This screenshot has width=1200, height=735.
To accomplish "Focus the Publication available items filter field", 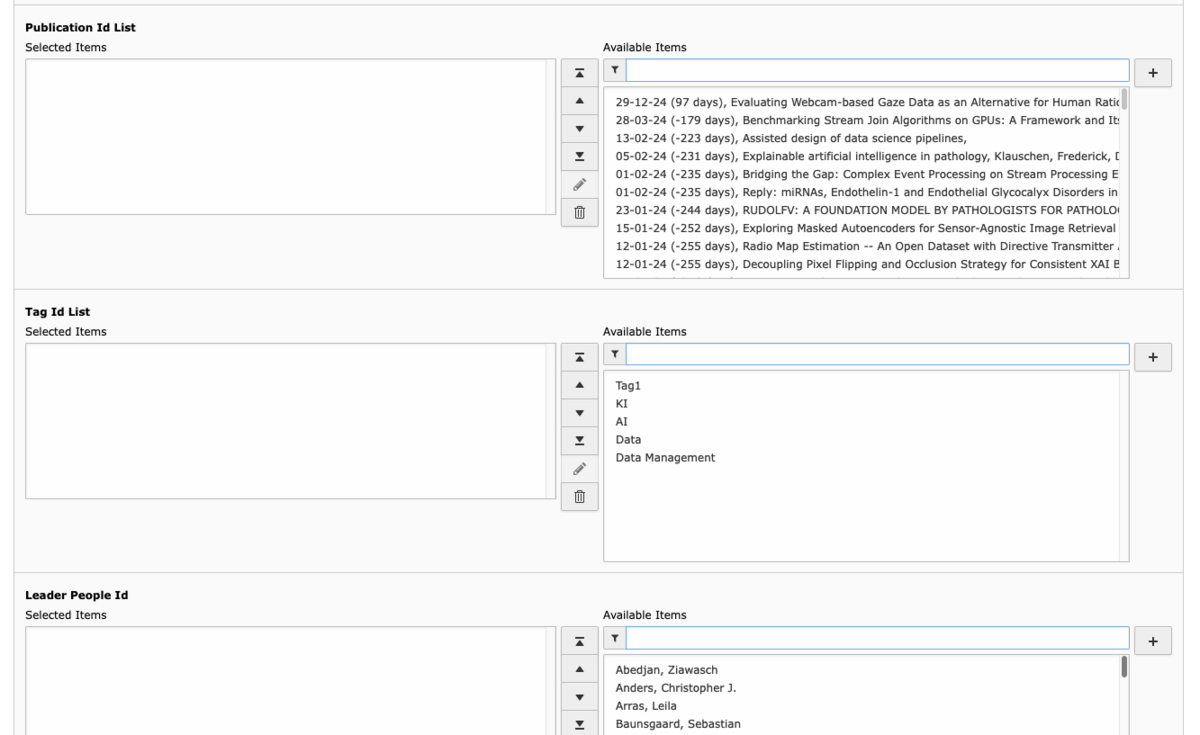I will tap(878, 72).
